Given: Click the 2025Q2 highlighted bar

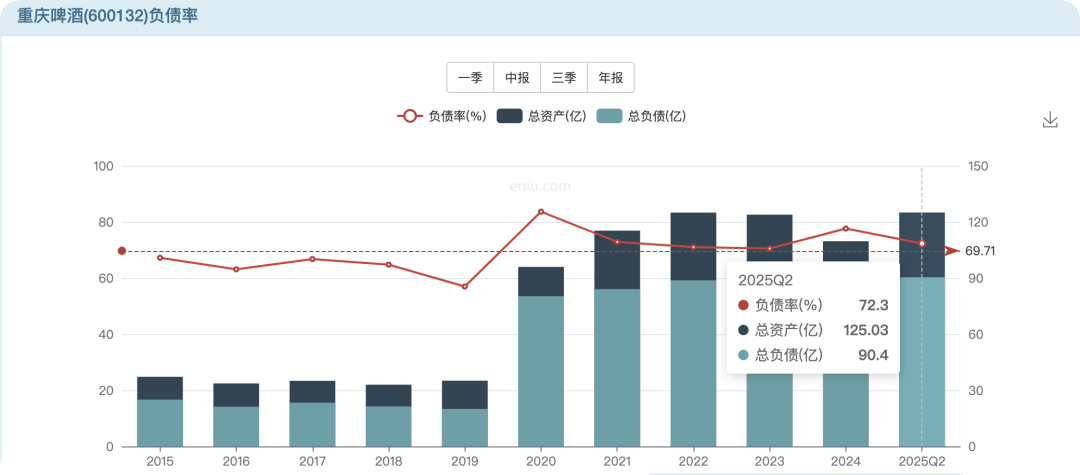Looking at the screenshot, I should click(x=921, y=361).
